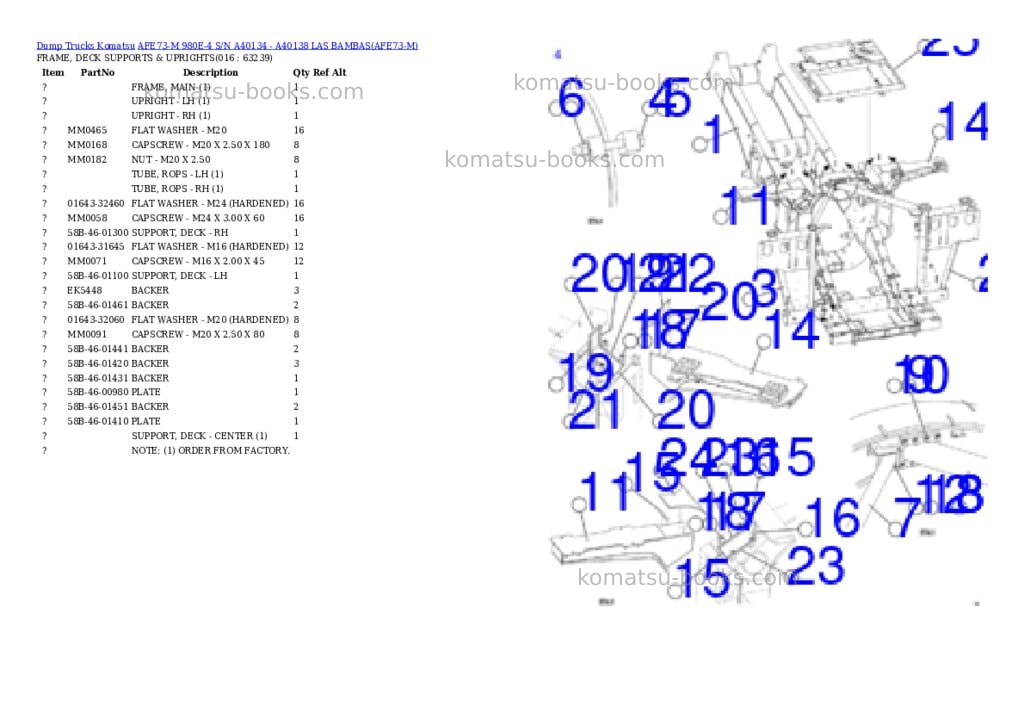The height and width of the screenshot is (725, 1024).
Task: Click part number 01643-32460
Action: click(95, 204)
